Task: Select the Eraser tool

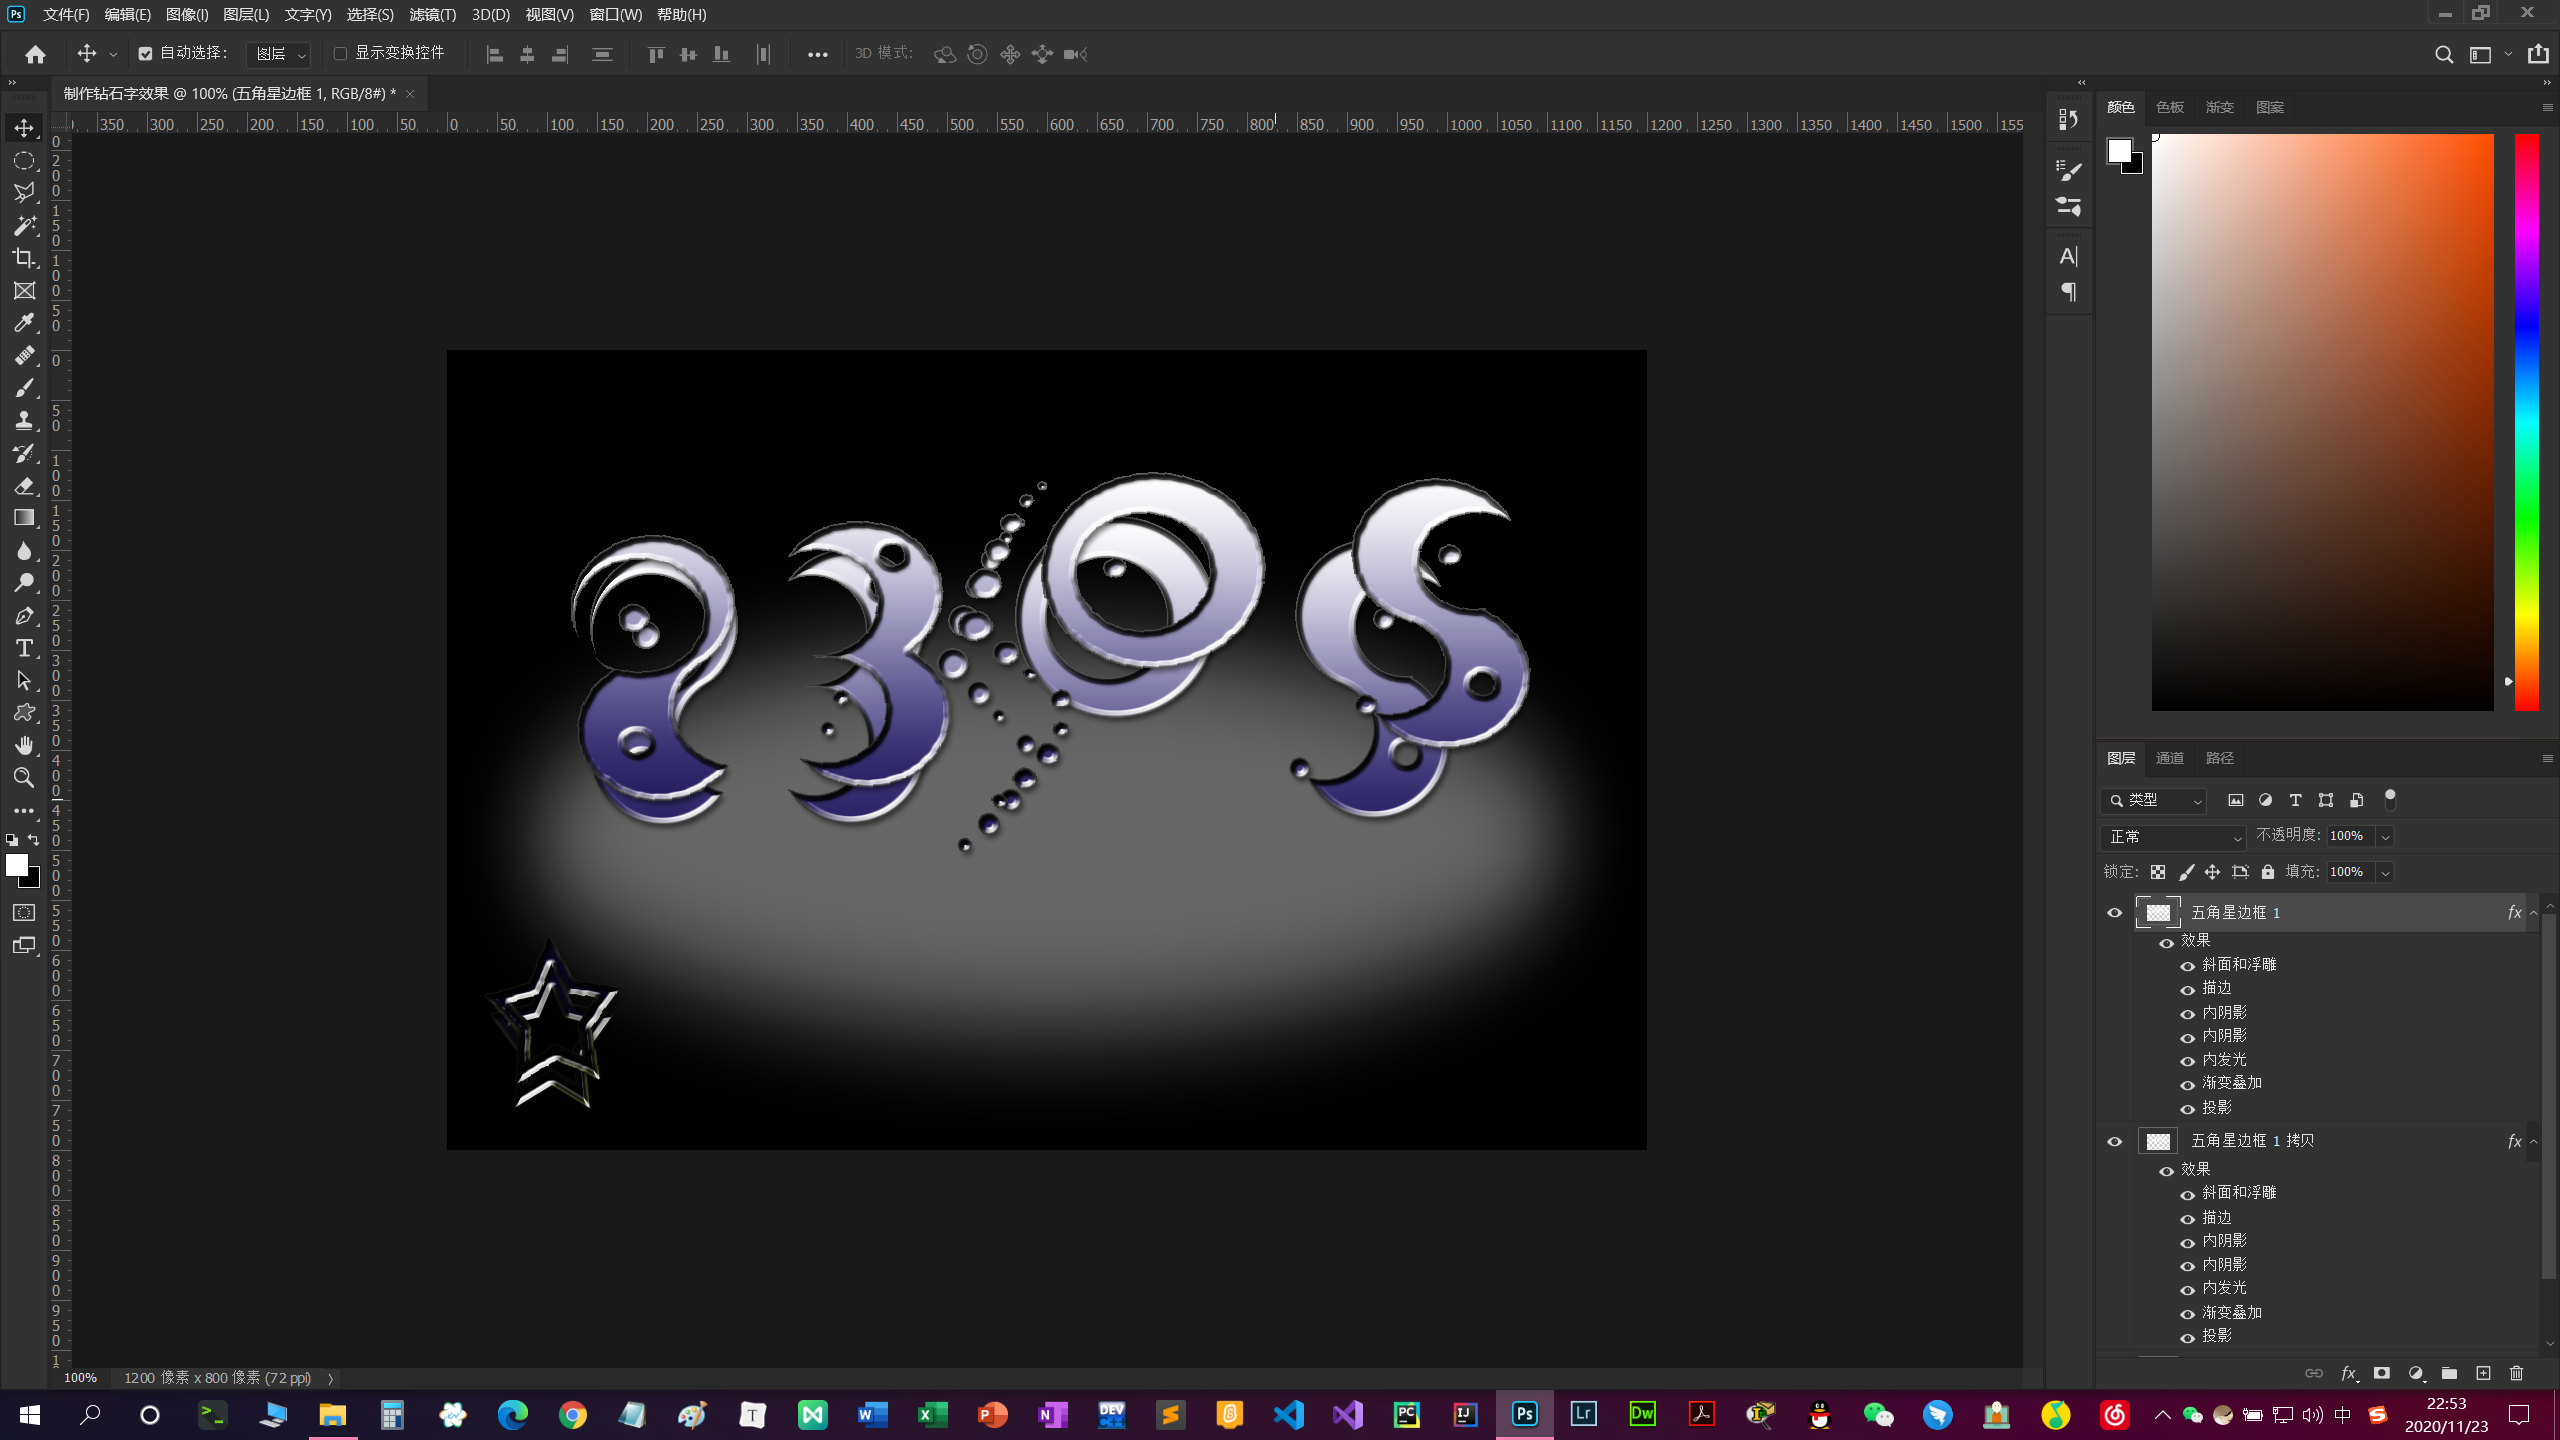Action: click(x=24, y=485)
